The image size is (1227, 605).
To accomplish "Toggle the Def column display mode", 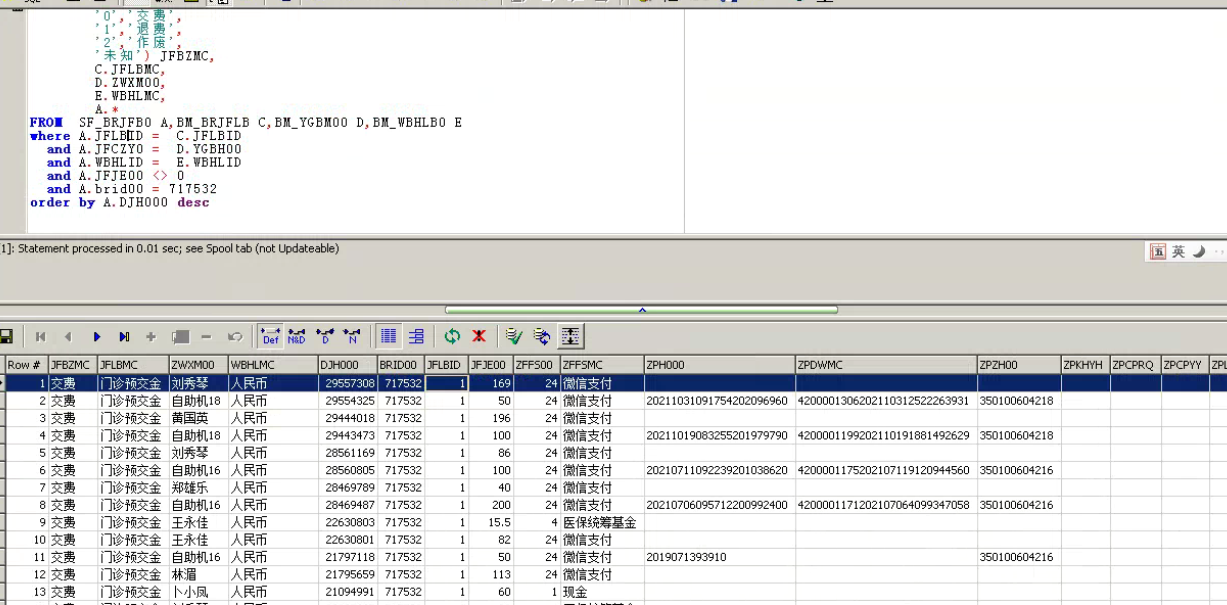I will click(x=270, y=337).
